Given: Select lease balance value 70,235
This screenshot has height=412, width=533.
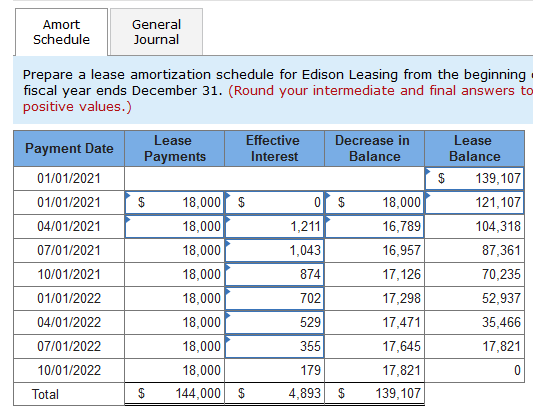Looking at the screenshot, I should click(x=475, y=274).
